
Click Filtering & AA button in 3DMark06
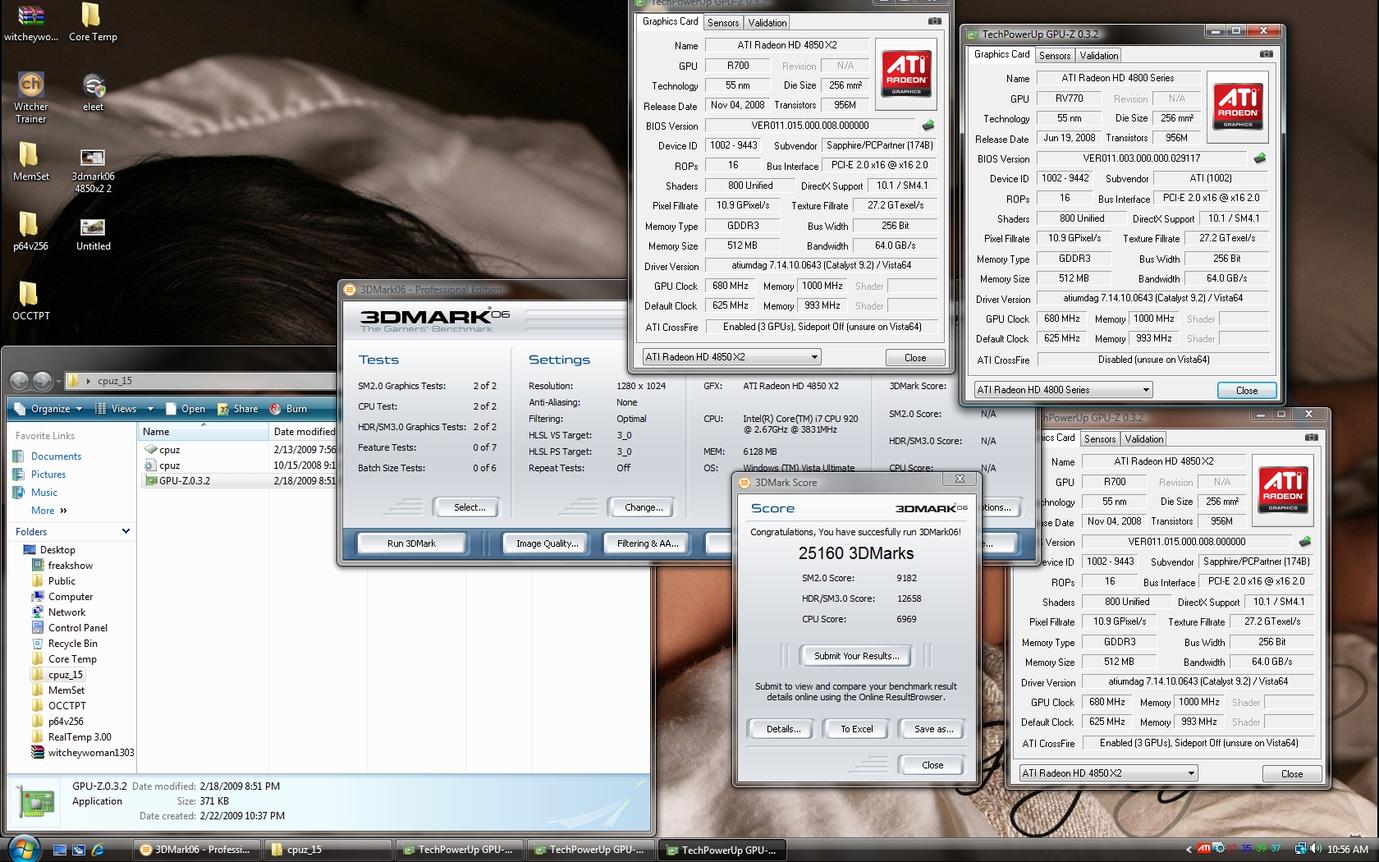point(647,543)
